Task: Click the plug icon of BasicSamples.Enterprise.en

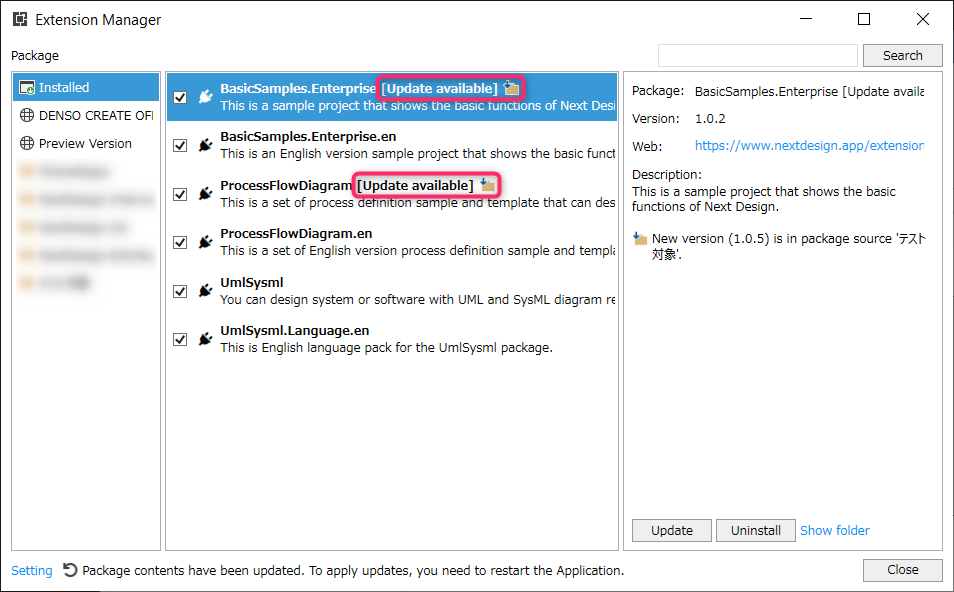Action: [x=206, y=145]
